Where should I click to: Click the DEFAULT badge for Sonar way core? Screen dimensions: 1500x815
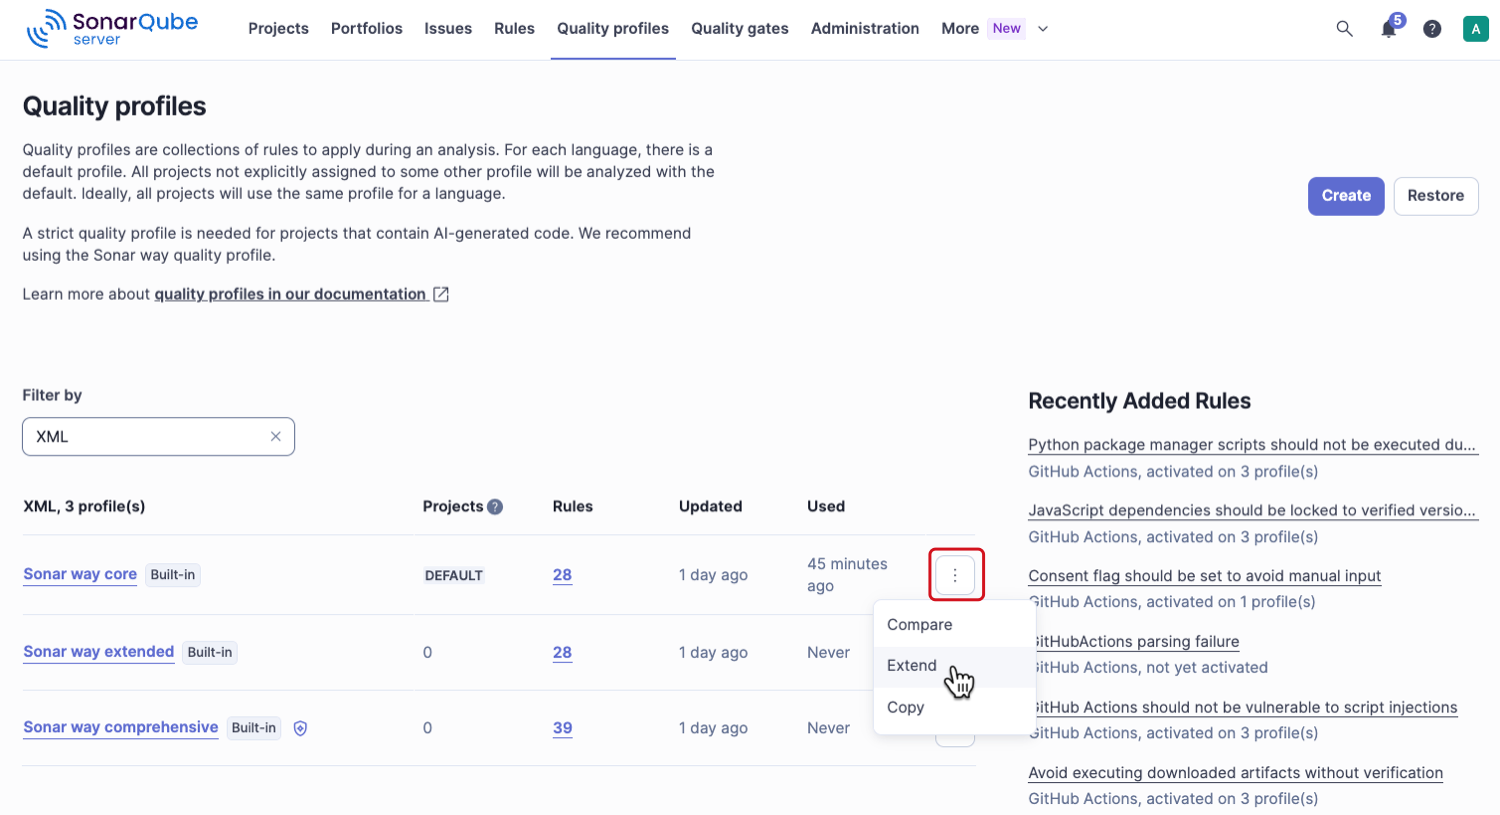(454, 576)
